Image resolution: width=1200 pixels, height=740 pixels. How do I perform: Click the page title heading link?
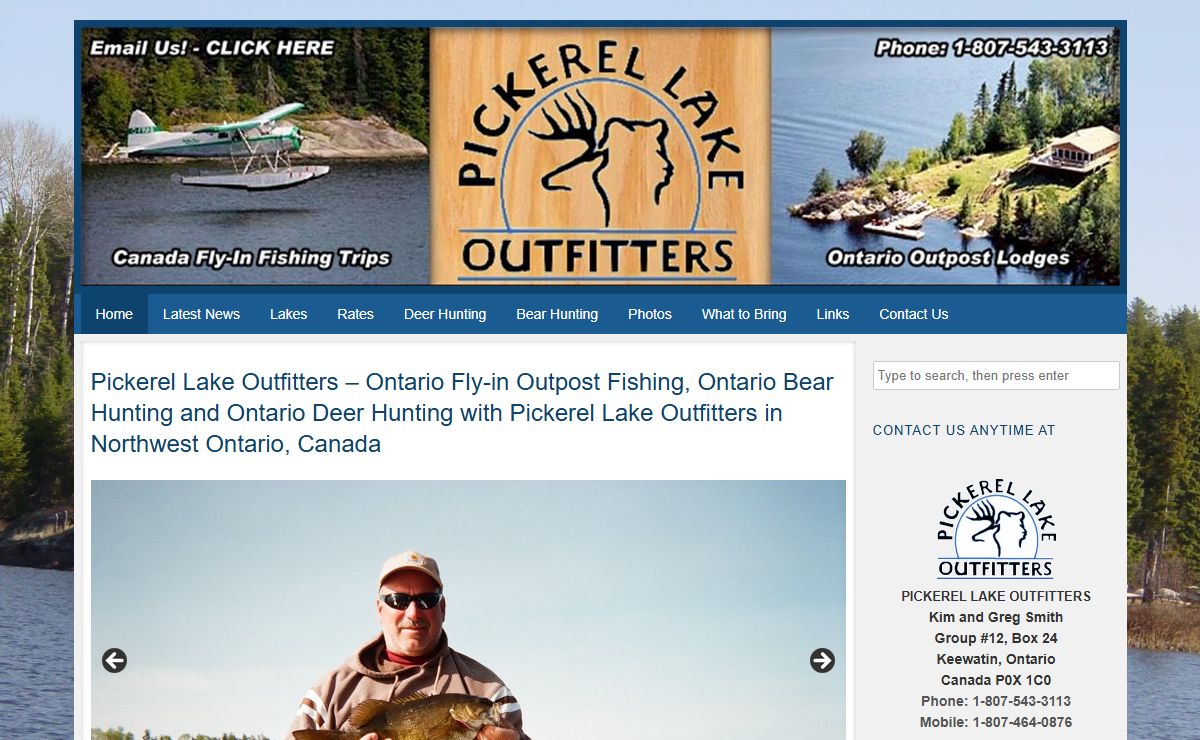pyautogui.click(x=462, y=413)
